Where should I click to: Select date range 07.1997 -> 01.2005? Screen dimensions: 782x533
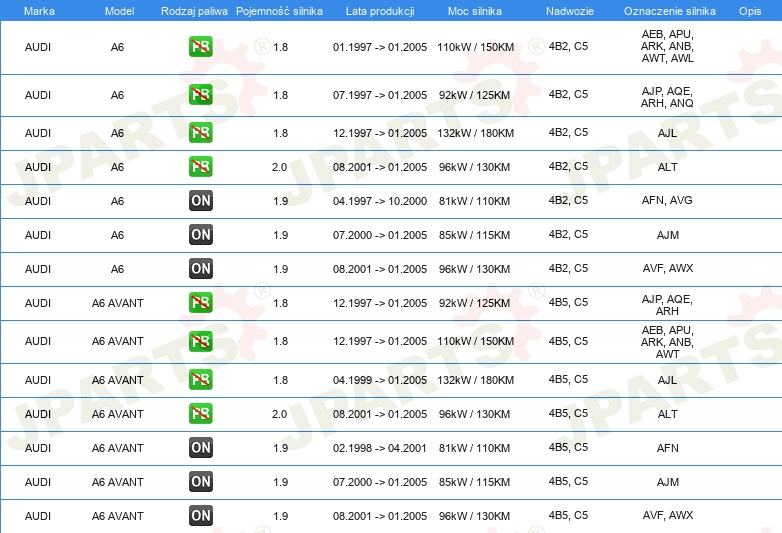click(380, 95)
